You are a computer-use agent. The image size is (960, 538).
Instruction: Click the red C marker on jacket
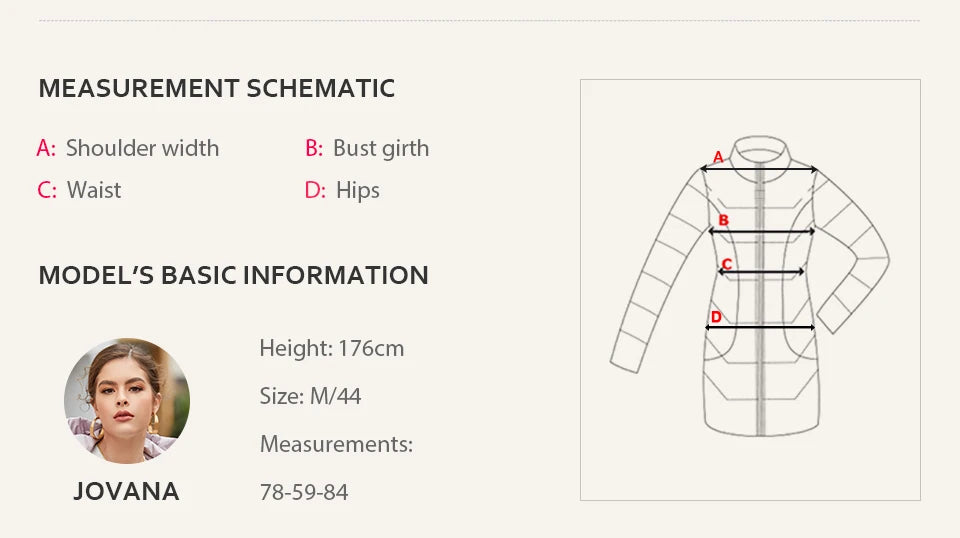(727, 264)
